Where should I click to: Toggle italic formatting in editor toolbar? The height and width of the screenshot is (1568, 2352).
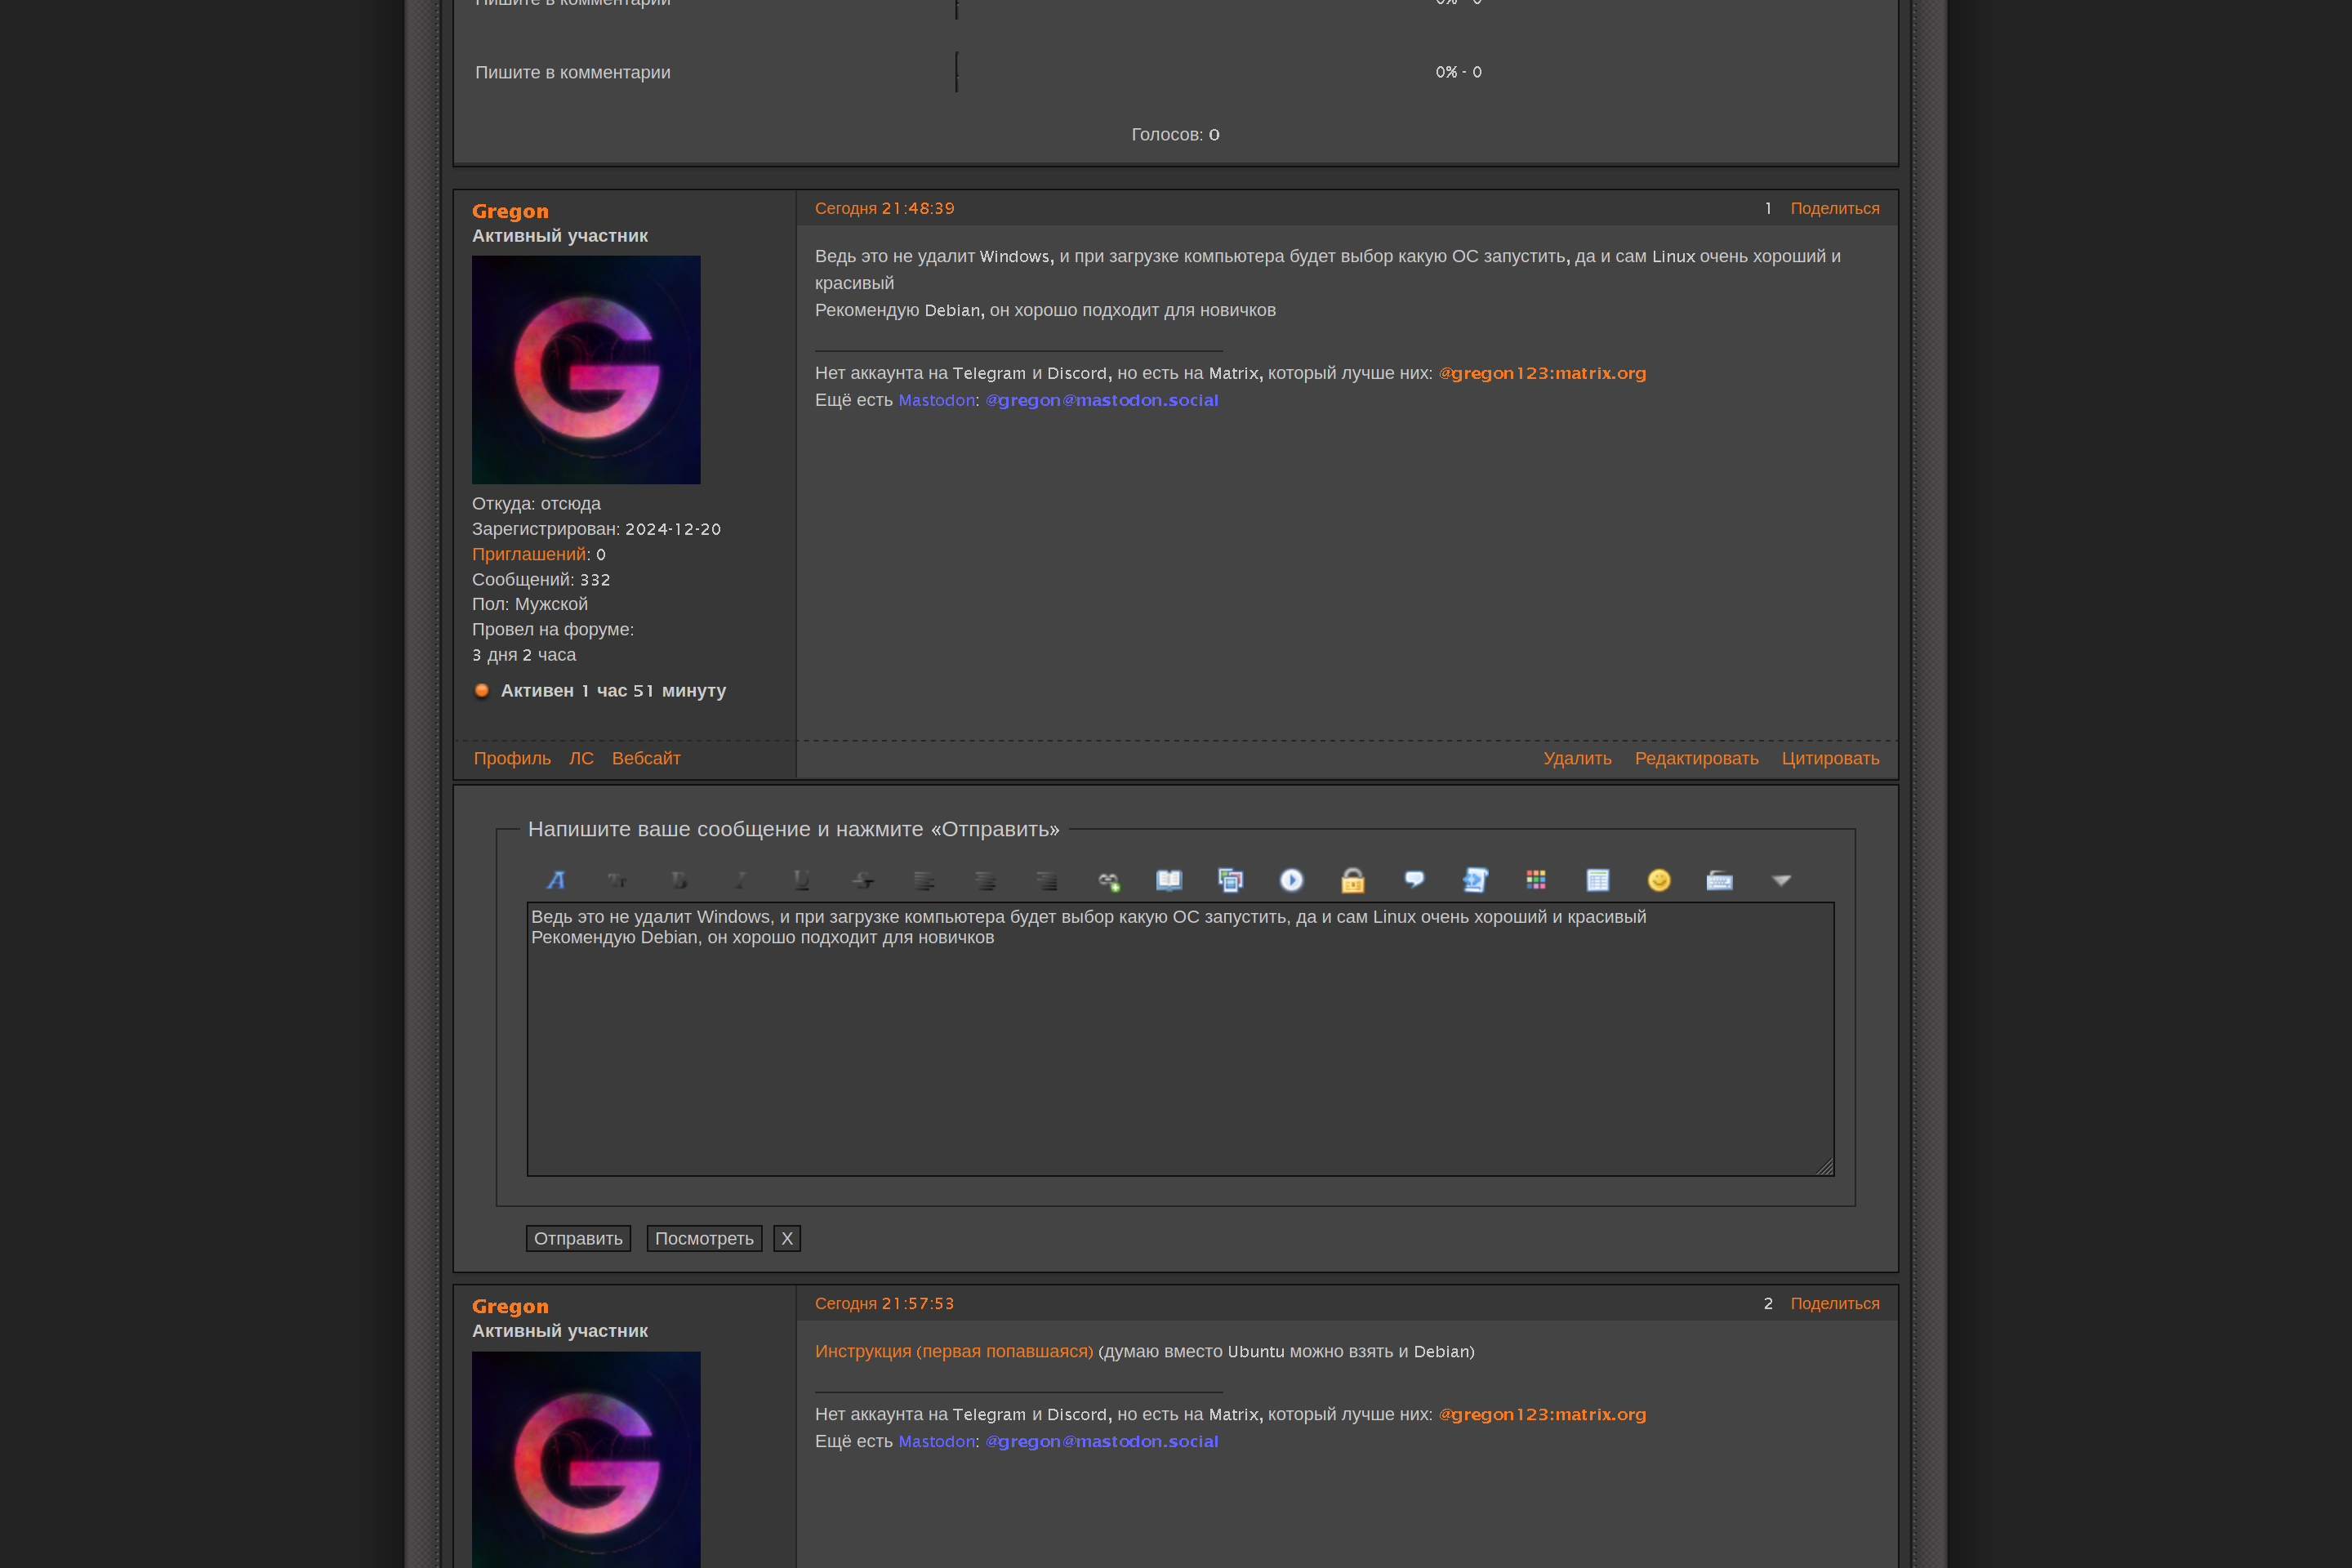click(x=740, y=880)
